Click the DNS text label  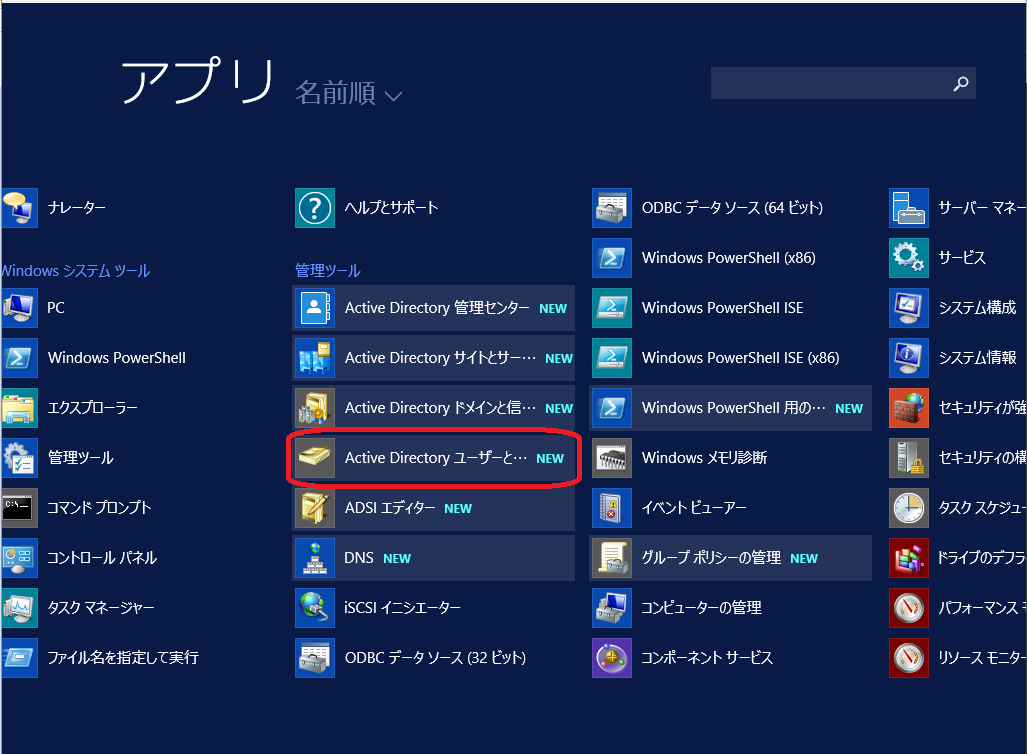pyautogui.click(x=359, y=558)
